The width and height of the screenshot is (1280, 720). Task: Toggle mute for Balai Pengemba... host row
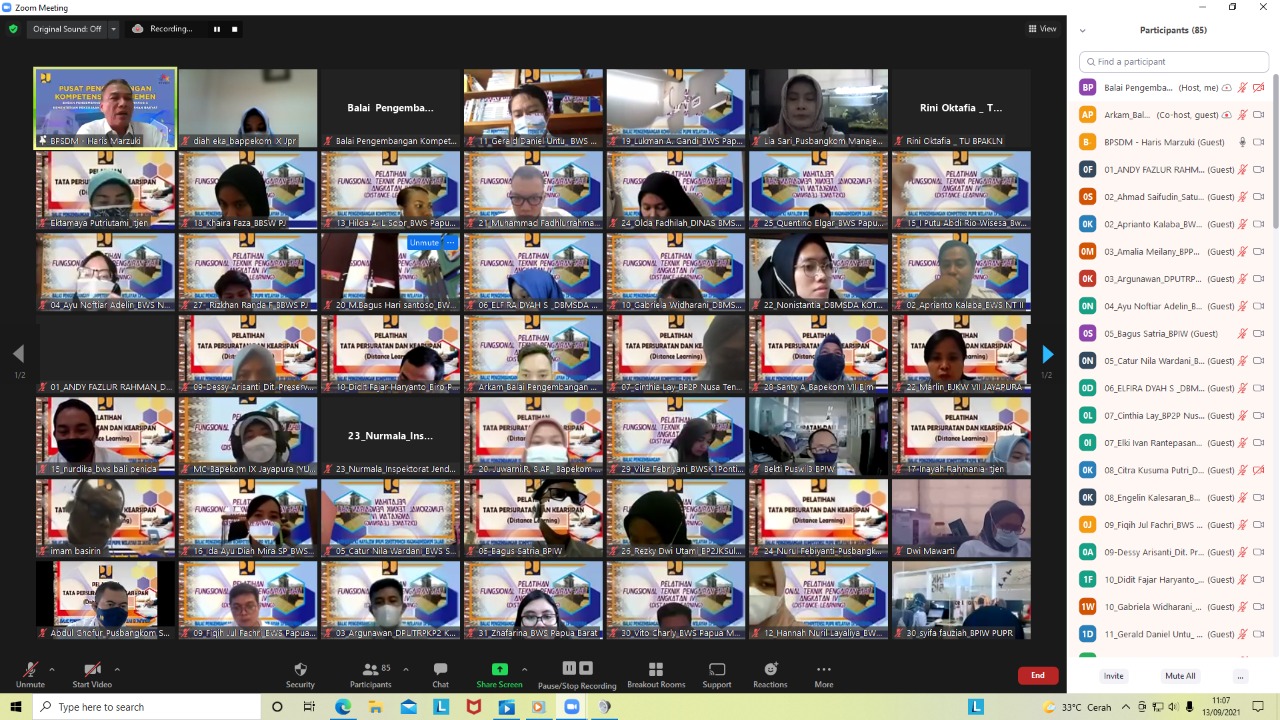(x=1242, y=88)
